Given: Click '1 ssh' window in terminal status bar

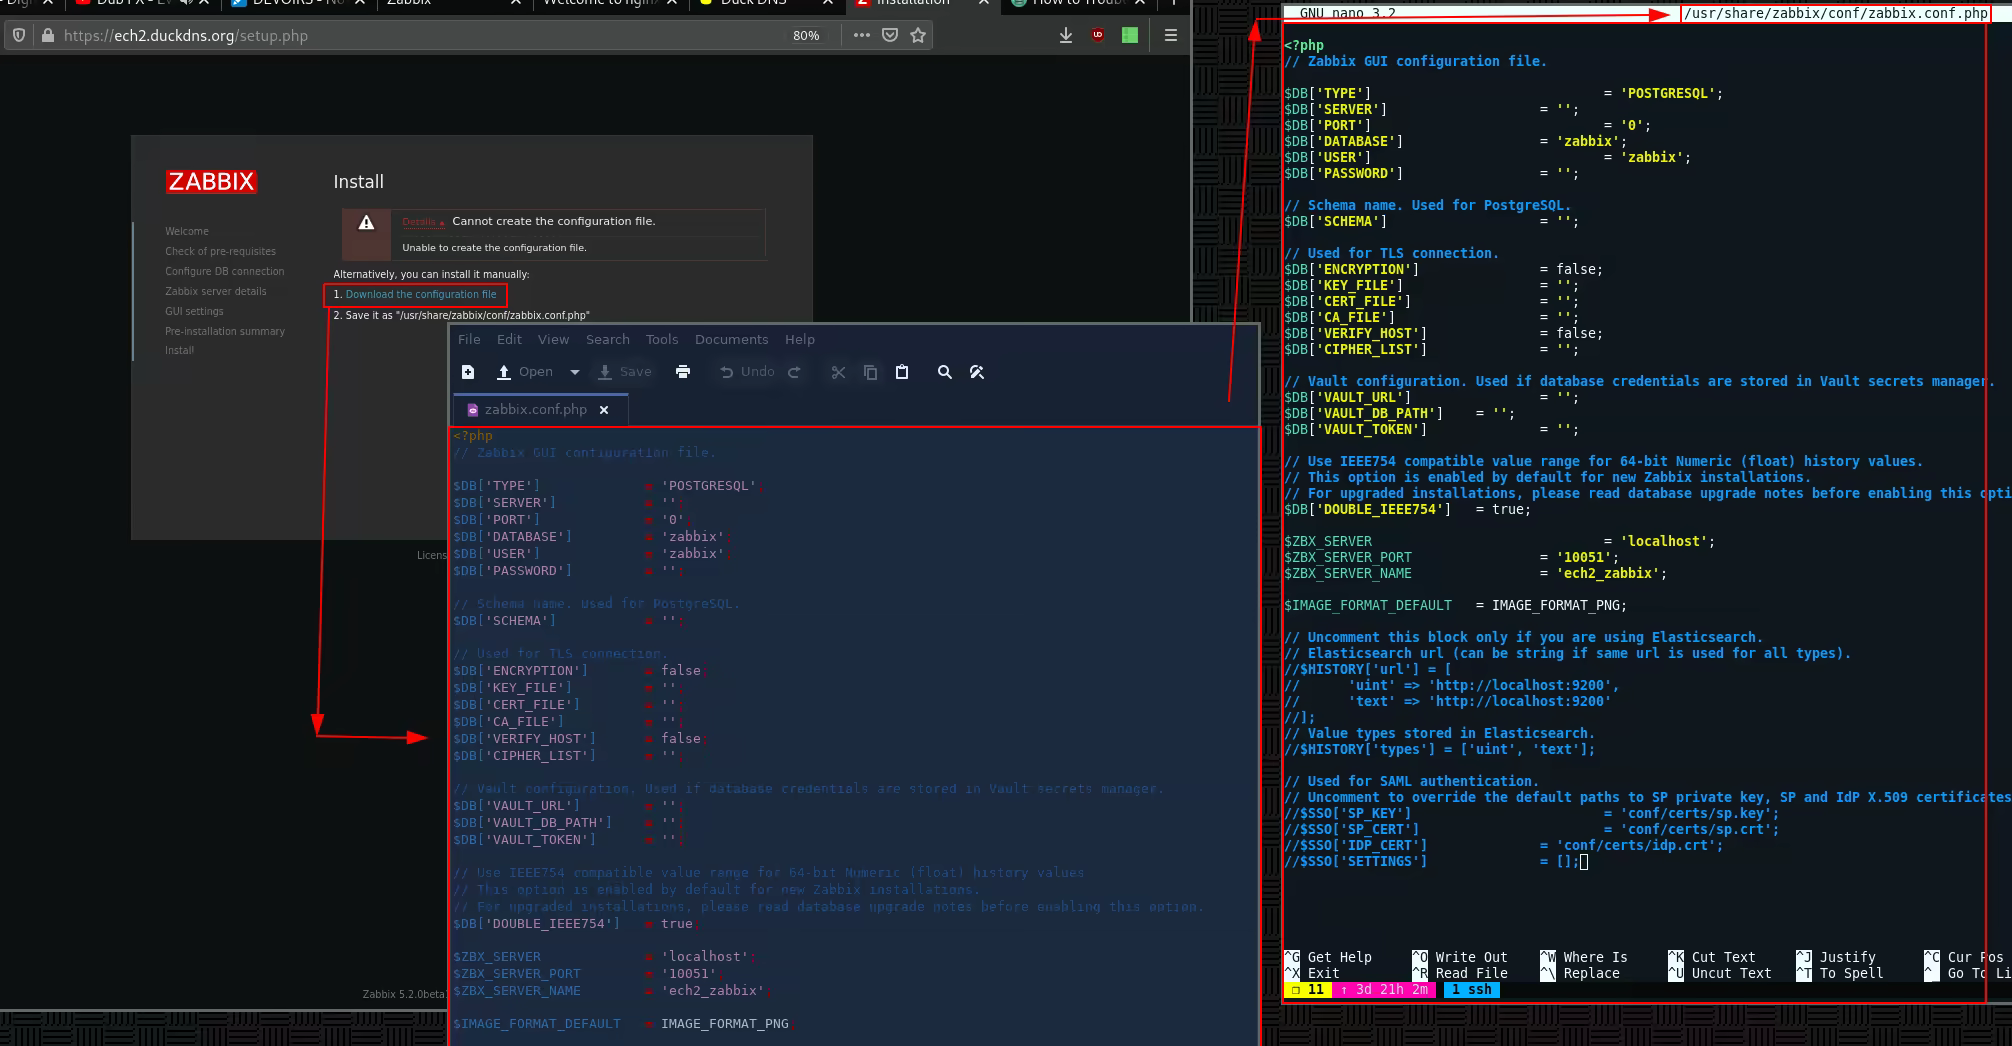Looking at the screenshot, I should click(1472, 990).
